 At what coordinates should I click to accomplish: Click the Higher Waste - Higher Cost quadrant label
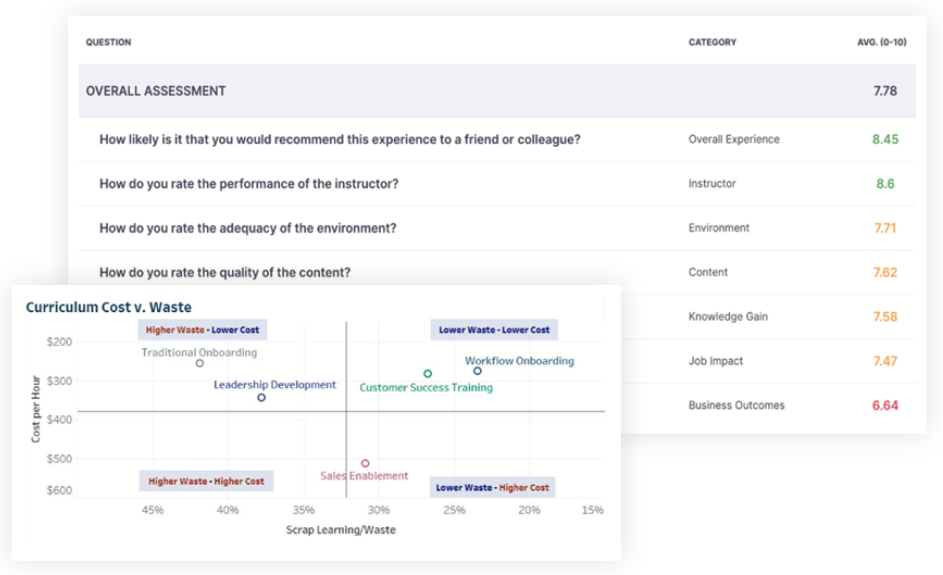(206, 481)
